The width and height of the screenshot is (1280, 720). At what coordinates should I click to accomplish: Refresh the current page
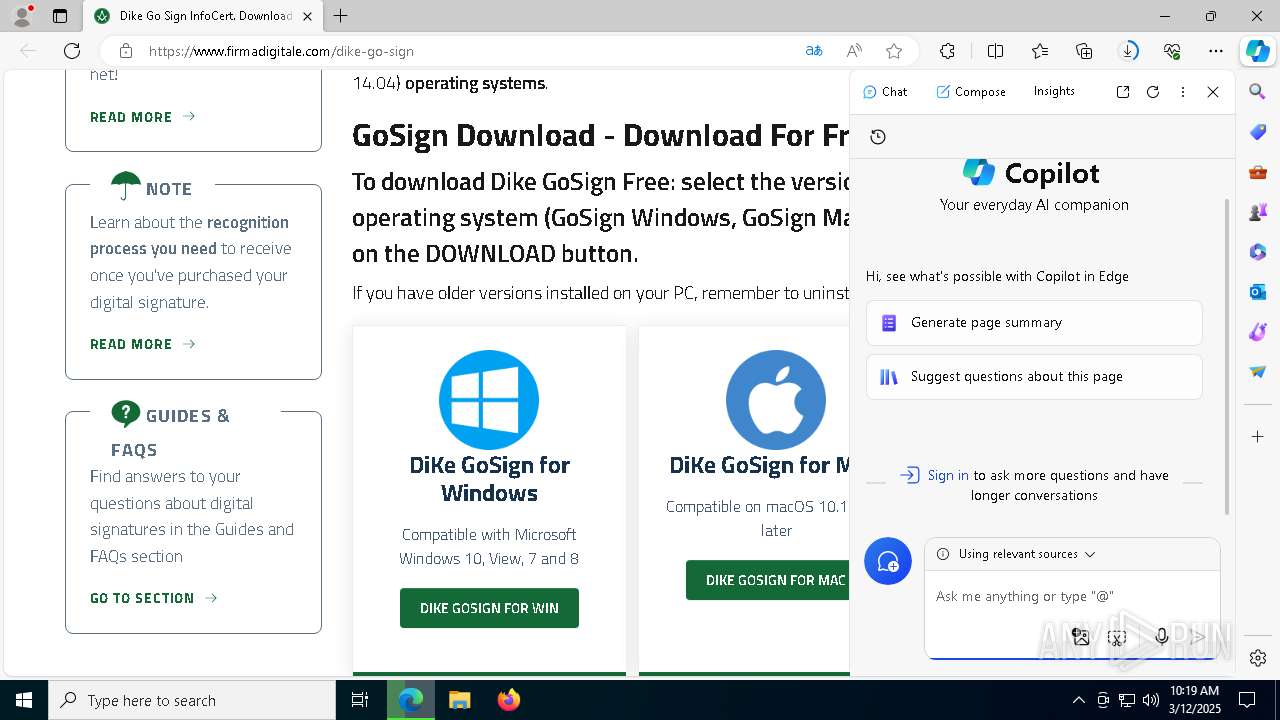coord(72,51)
